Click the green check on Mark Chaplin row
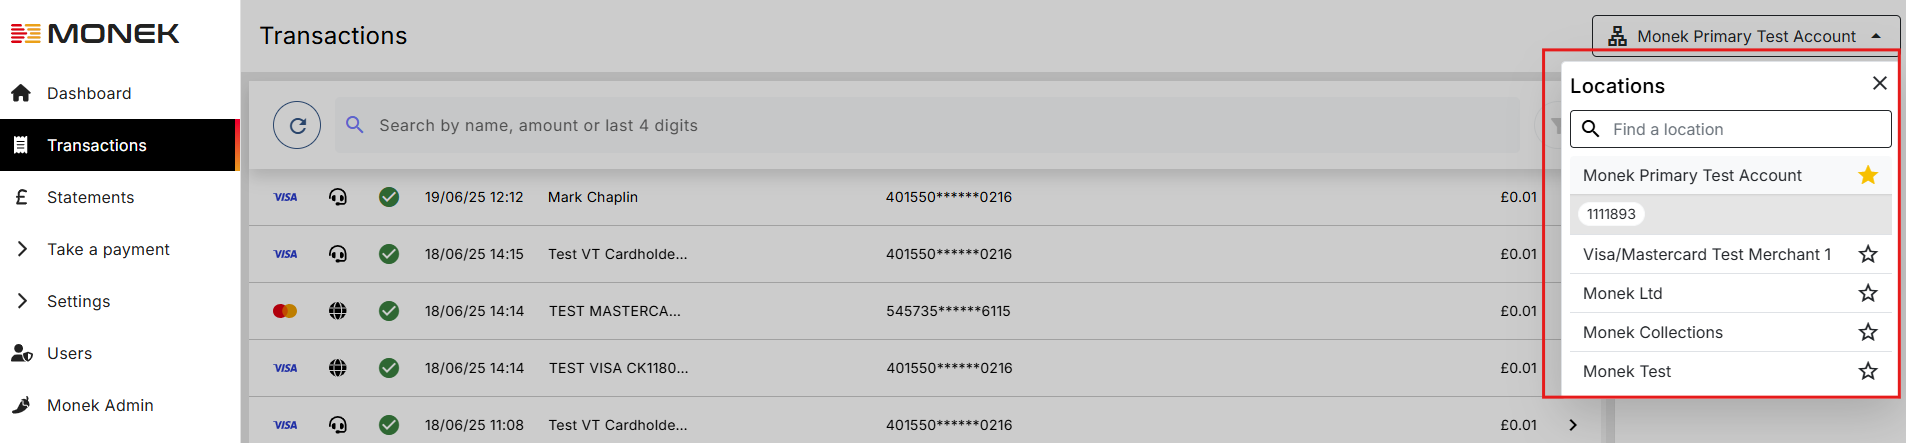The height and width of the screenshot is (443, 1906). pyautogui.click(x=389, y=197)
